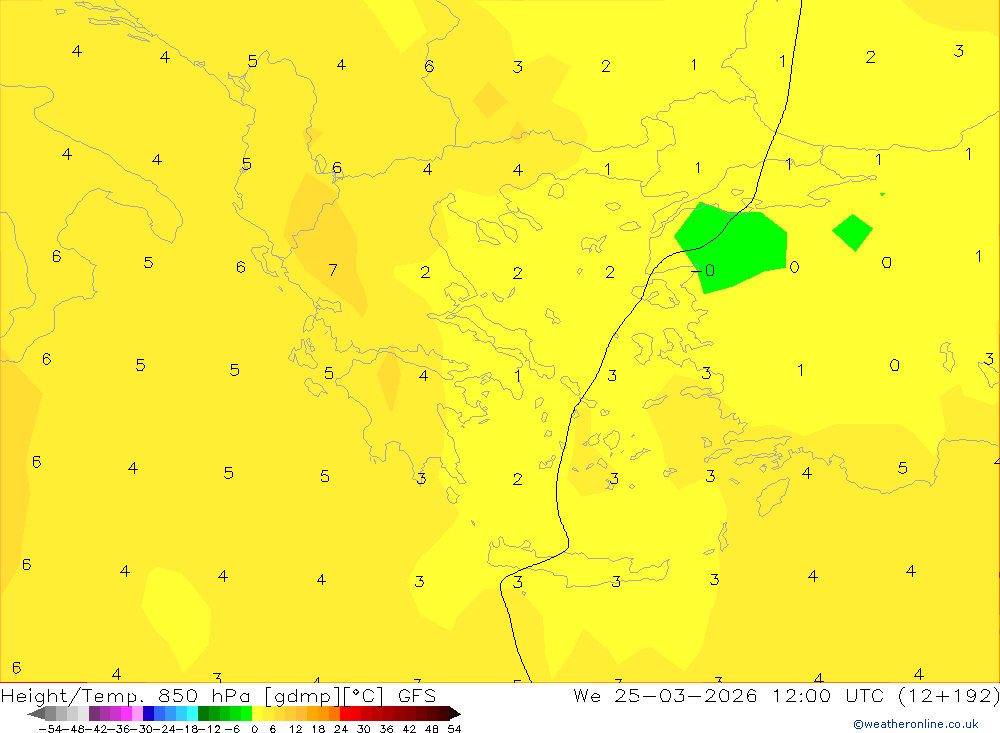Pick the bright red legend swatch at 24

(345, 713)
